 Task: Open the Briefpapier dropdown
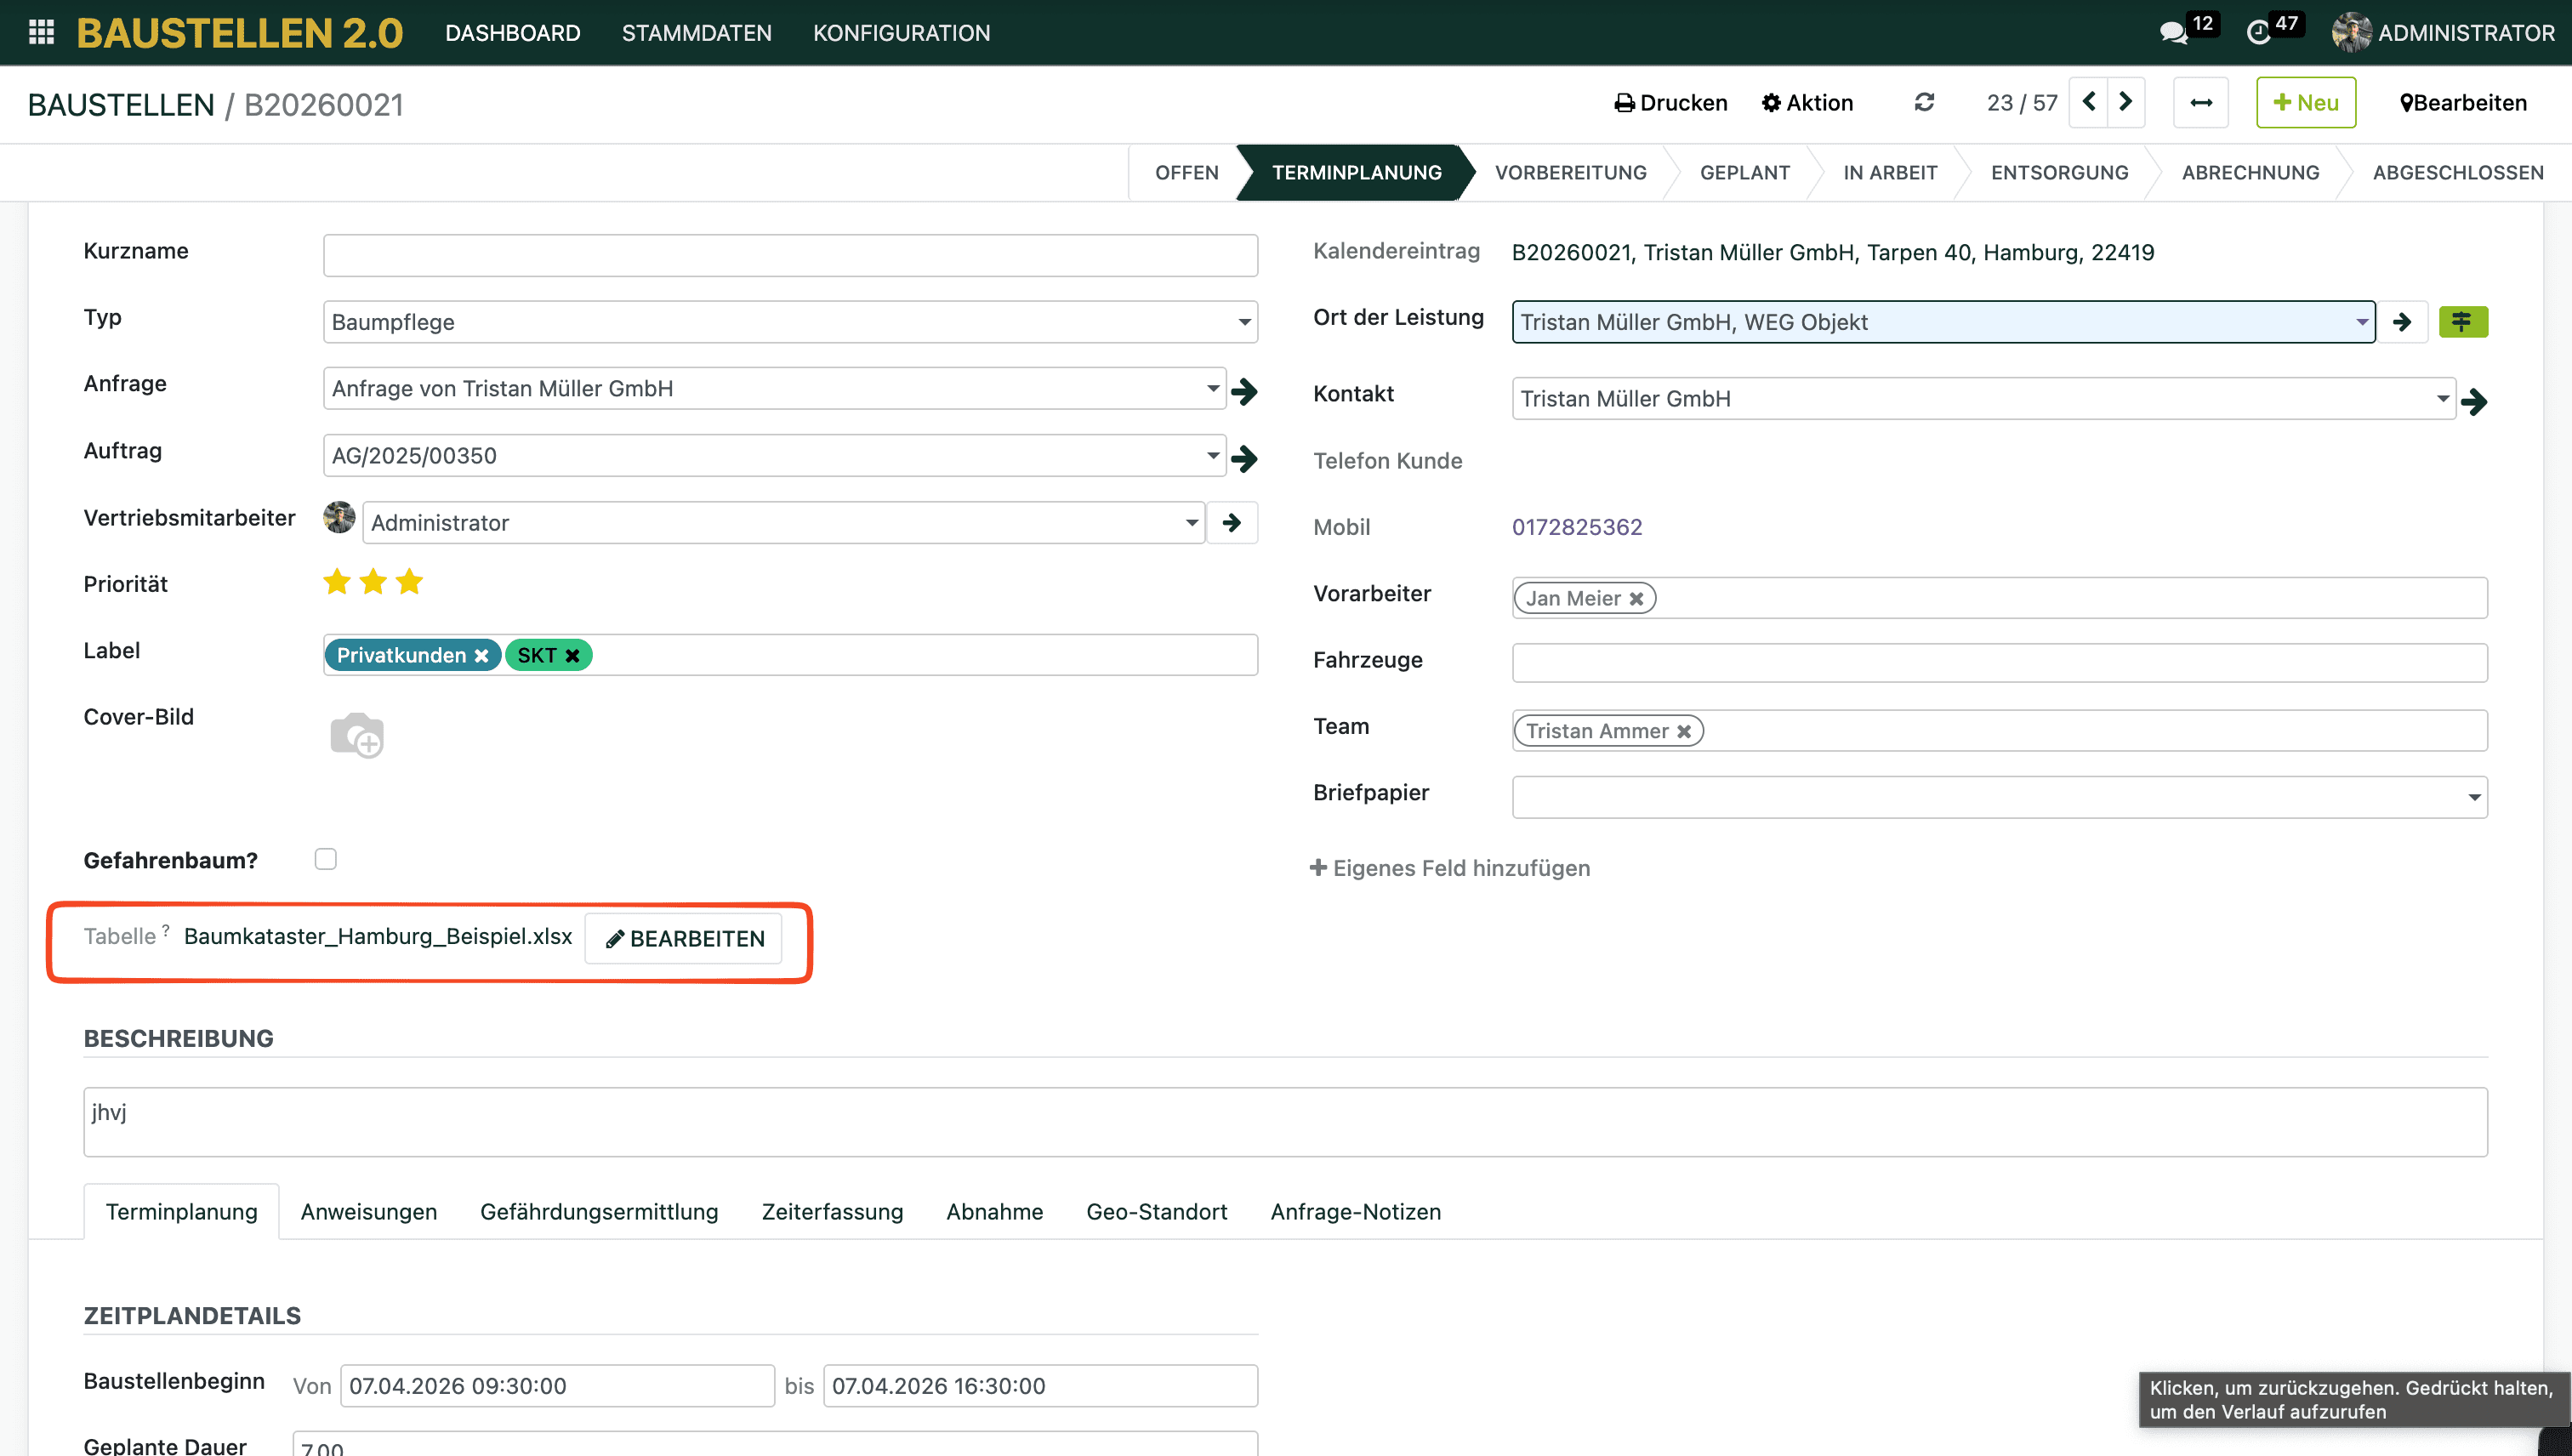pos(2473,798)
